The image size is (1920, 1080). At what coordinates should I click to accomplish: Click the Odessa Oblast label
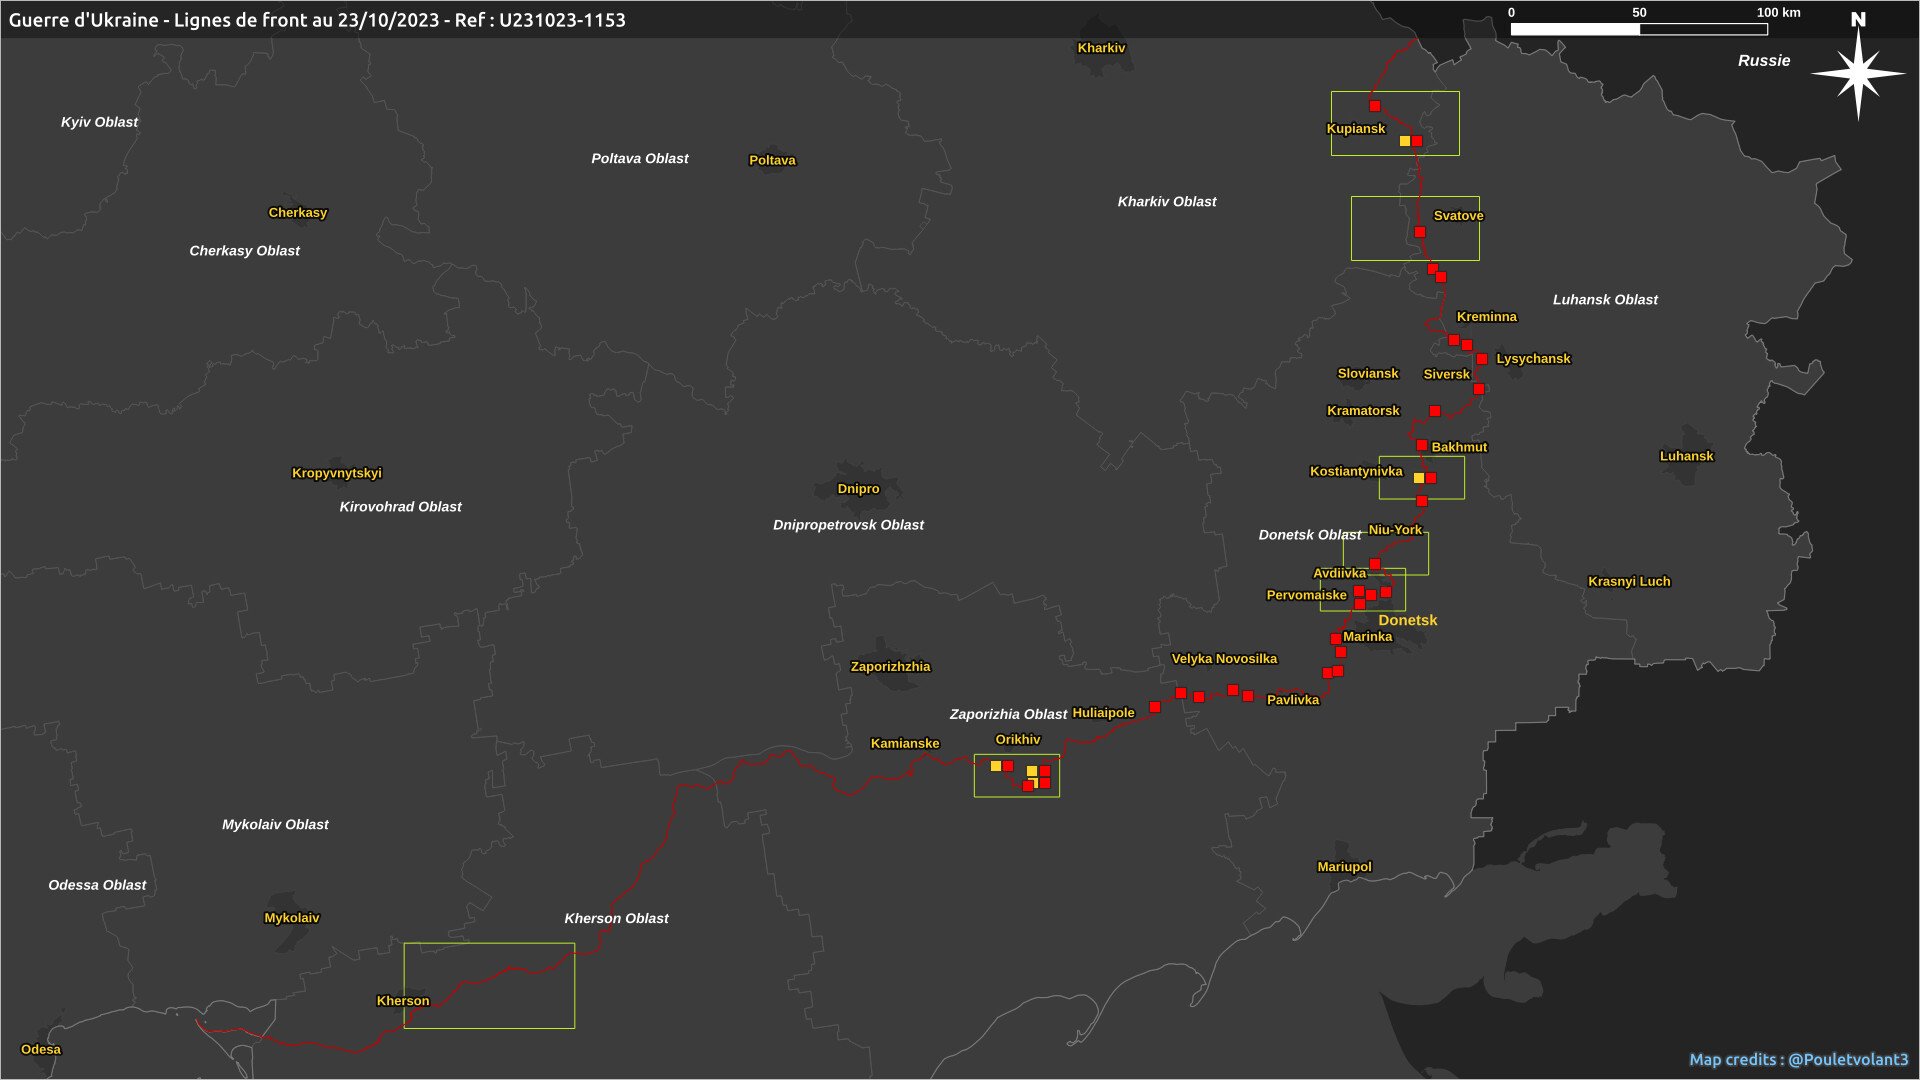click(x=97, y=885)
